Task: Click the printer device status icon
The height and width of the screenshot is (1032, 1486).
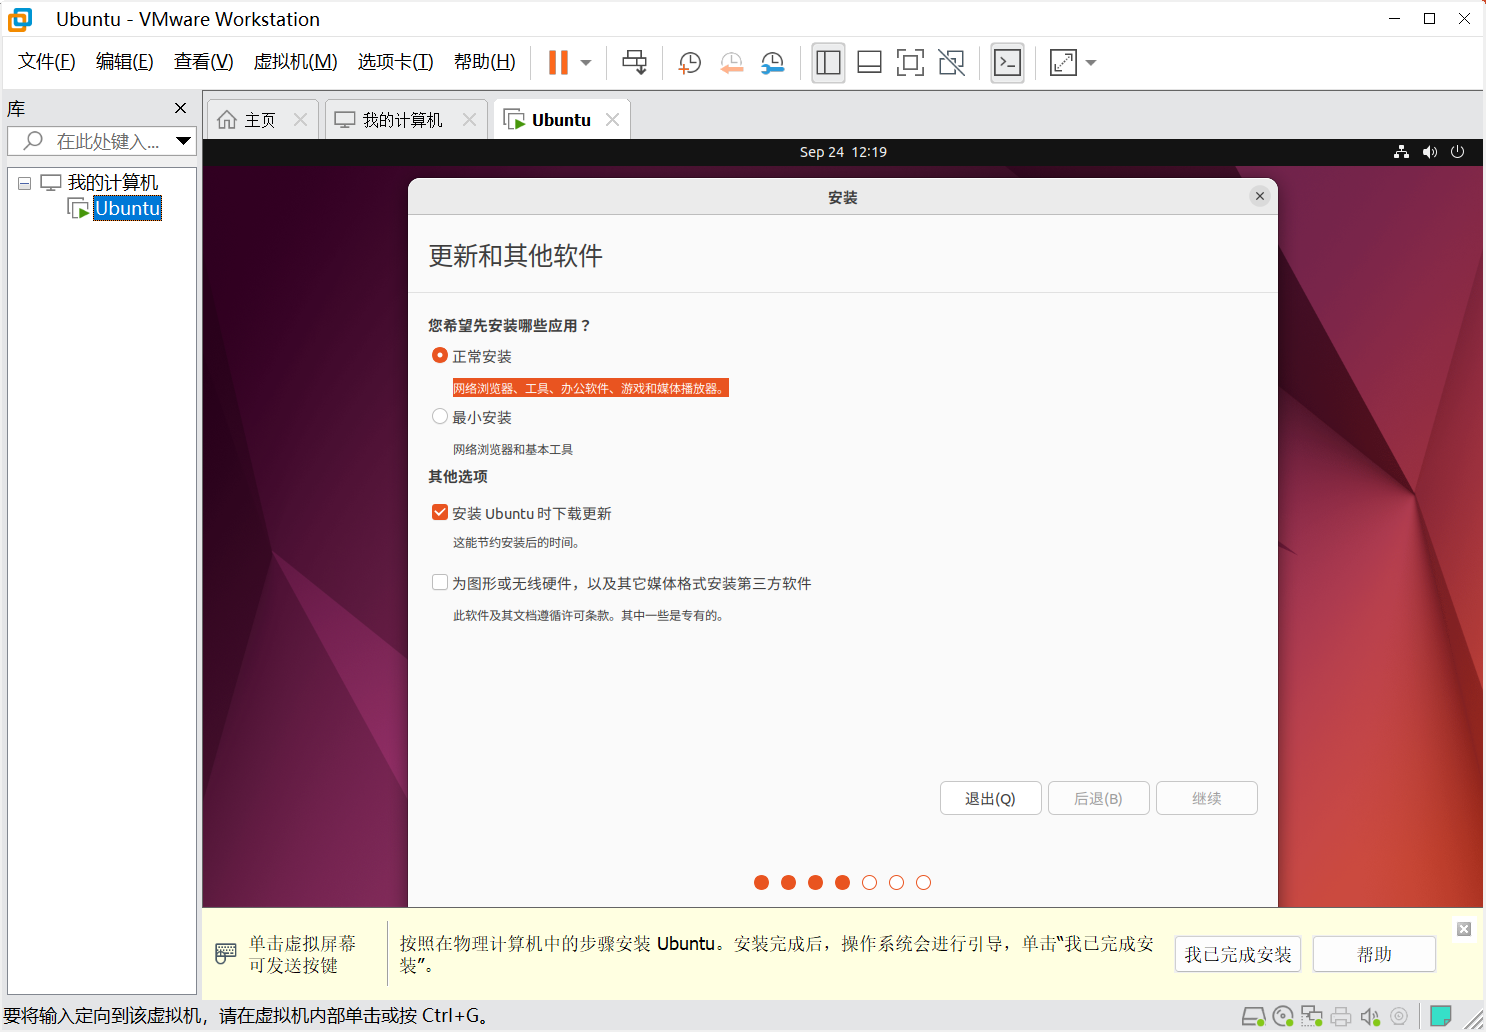Action: point(1341,1017)
